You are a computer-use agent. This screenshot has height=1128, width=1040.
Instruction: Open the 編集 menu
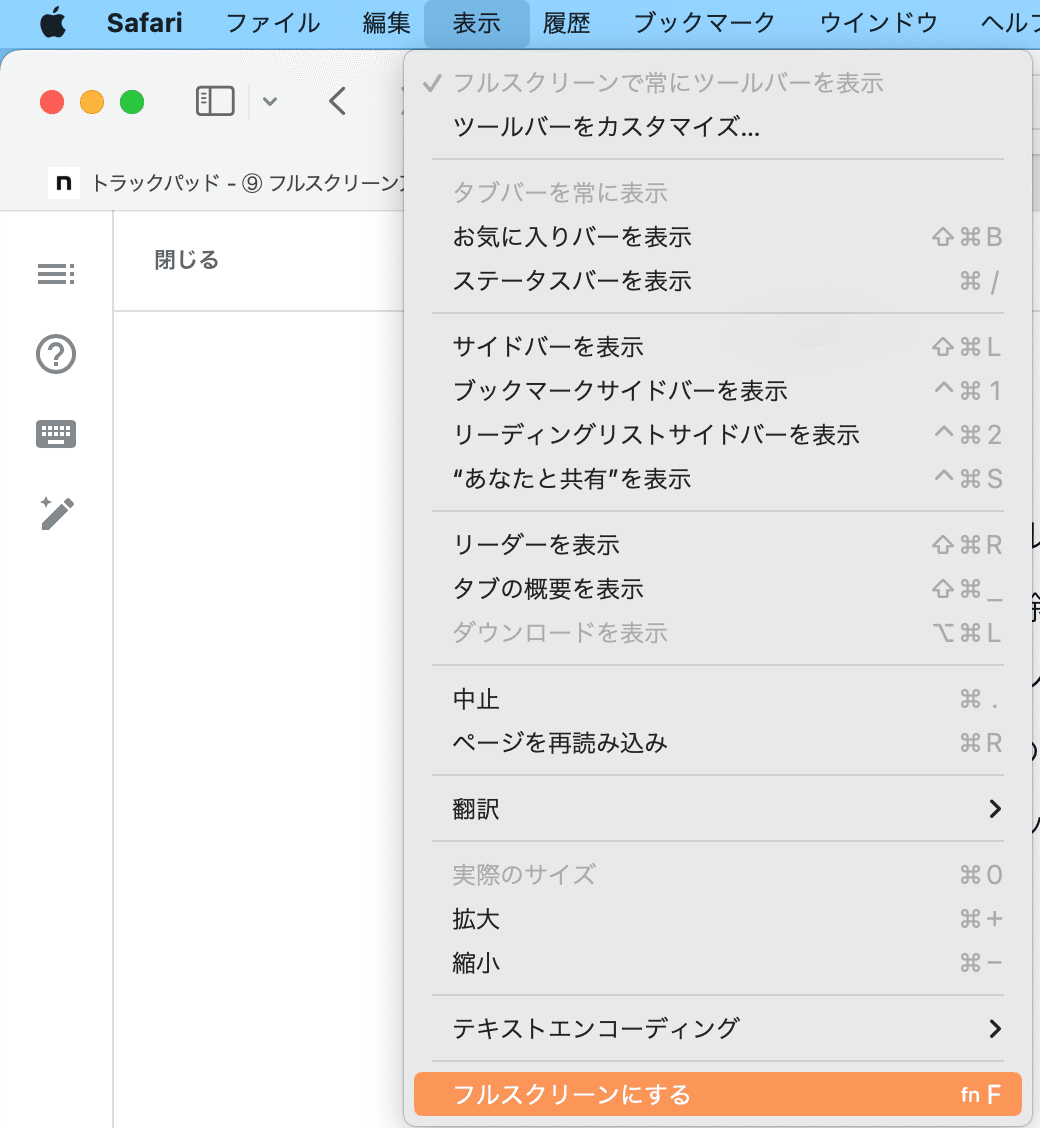pos(386,23)
